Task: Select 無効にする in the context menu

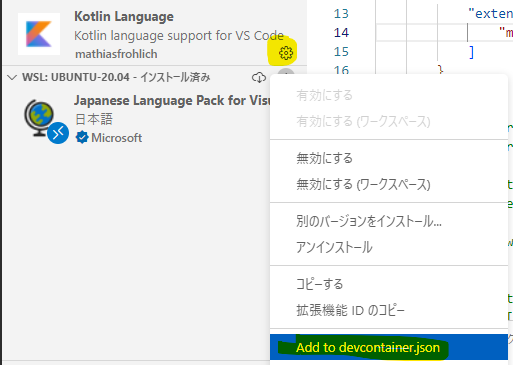Action: (389, 158)
